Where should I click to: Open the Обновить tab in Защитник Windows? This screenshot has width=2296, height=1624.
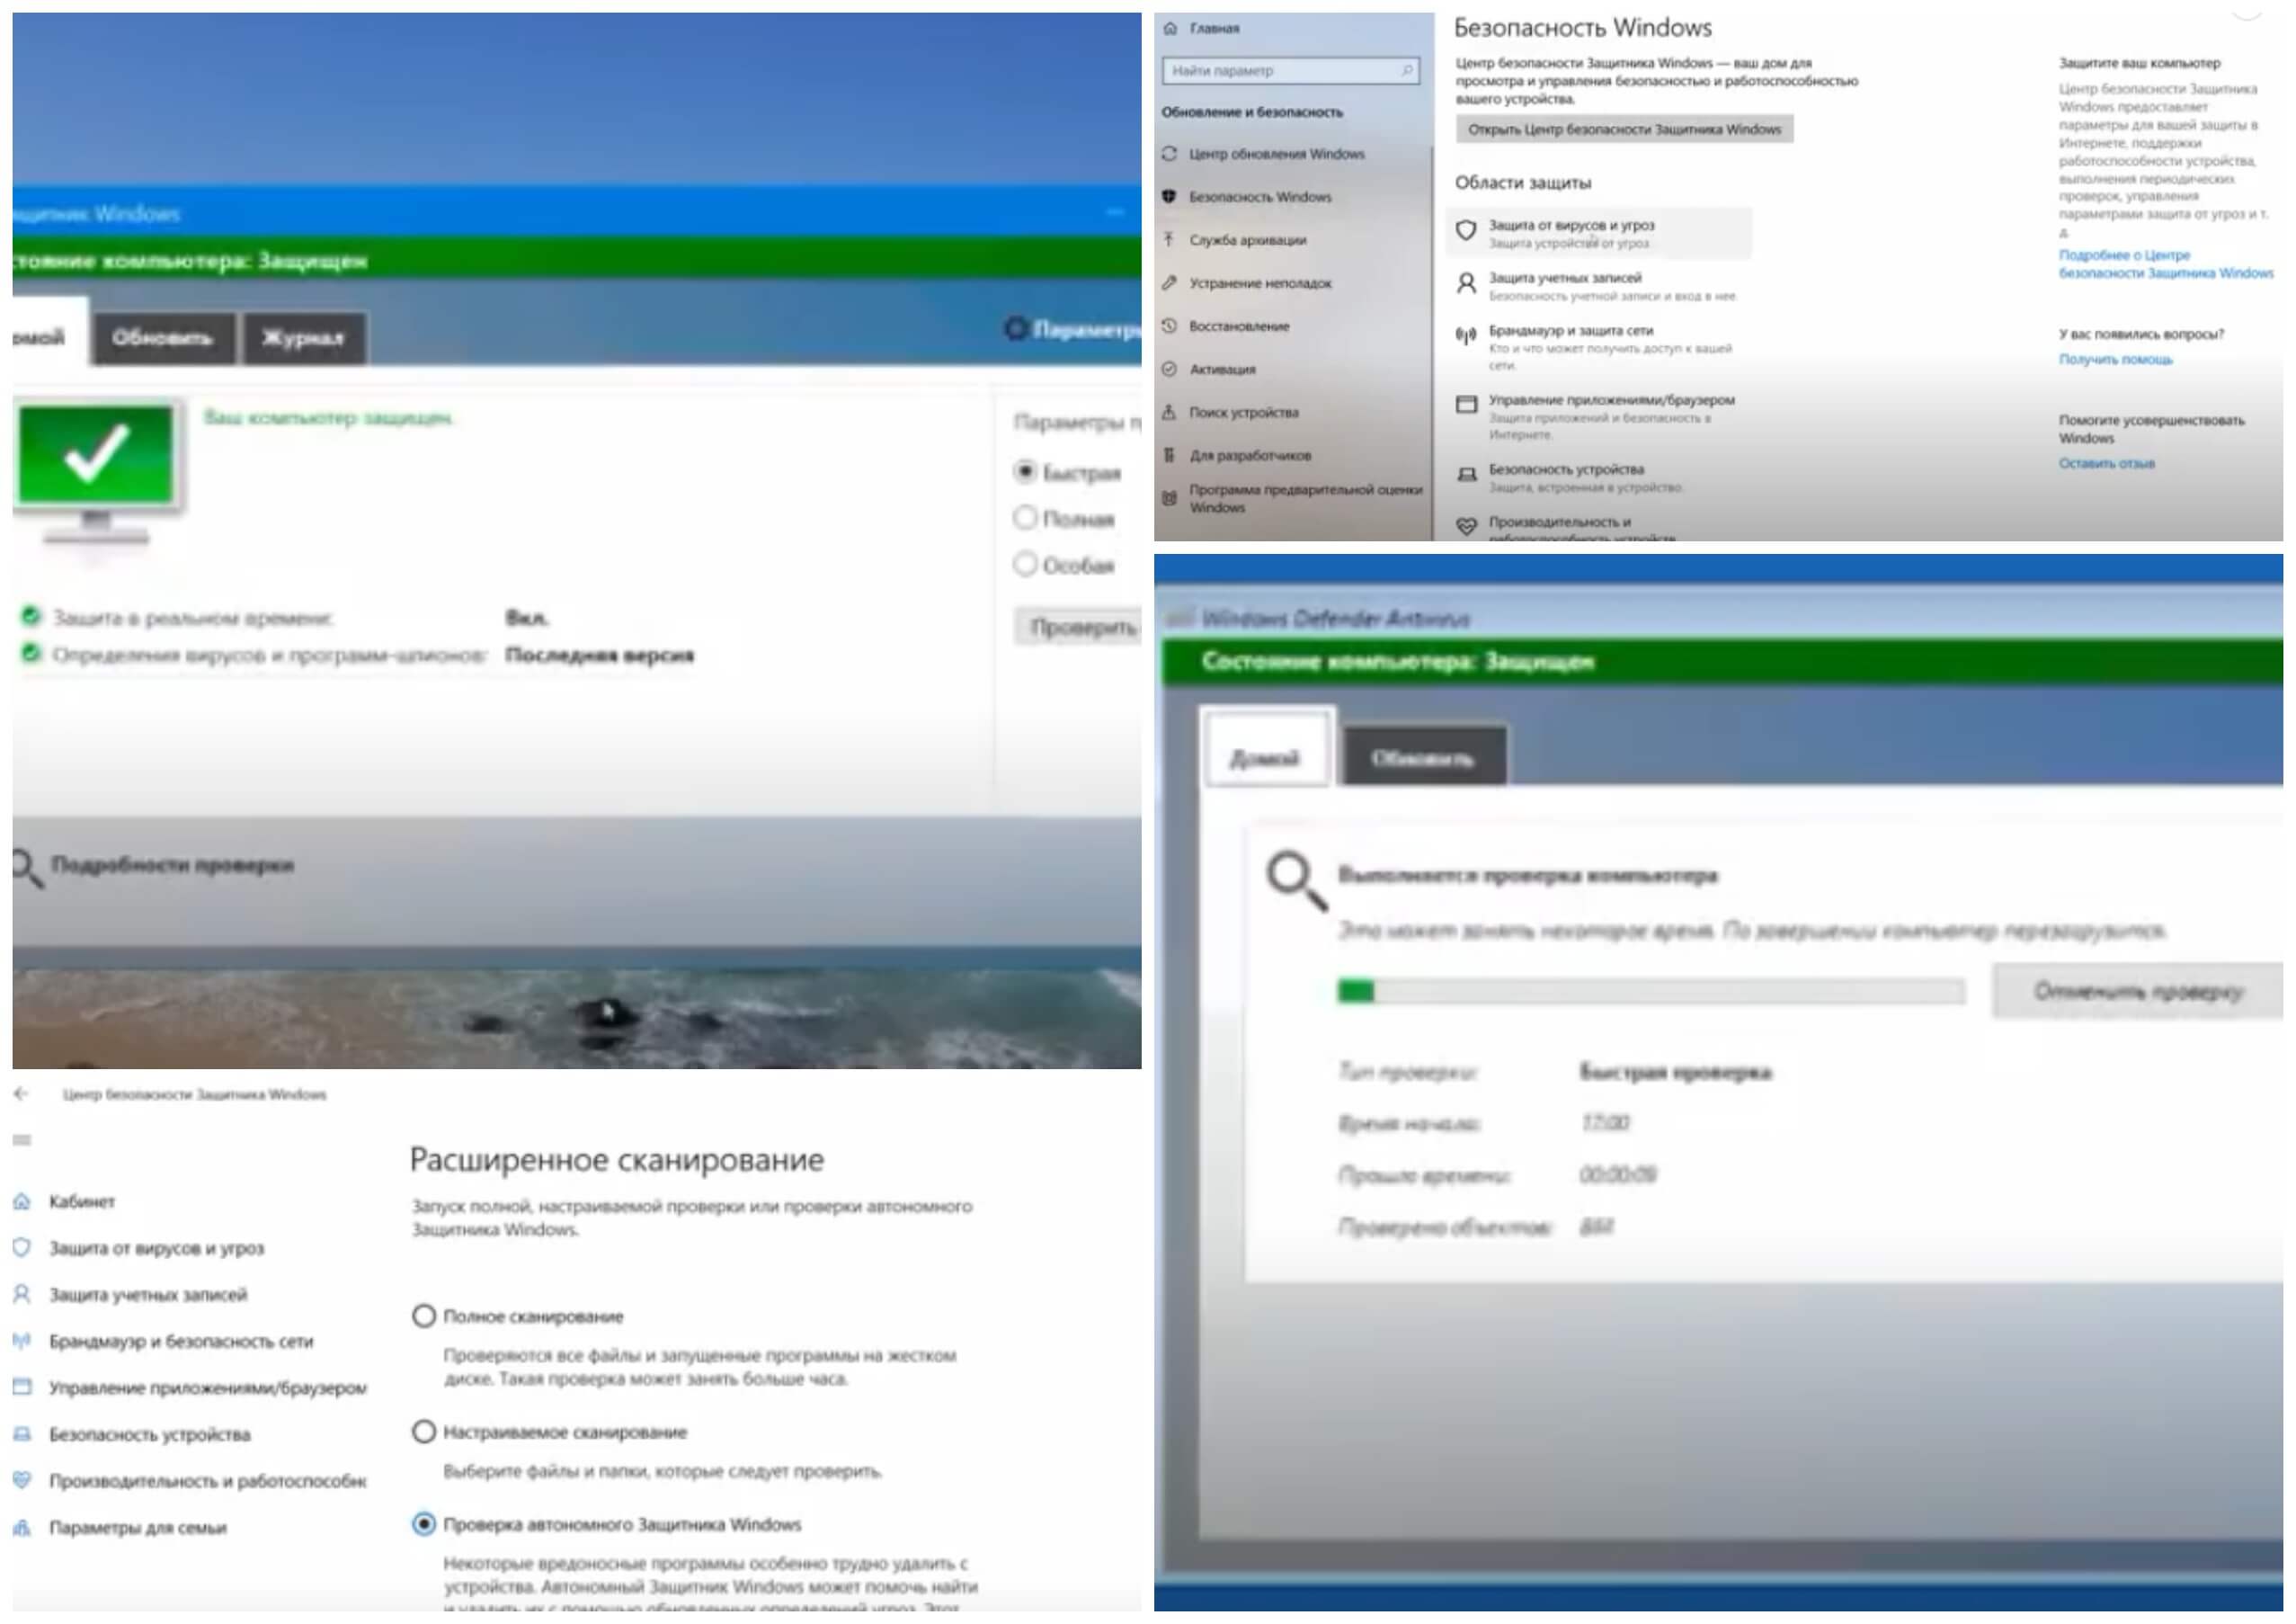(x=163, y=338)
